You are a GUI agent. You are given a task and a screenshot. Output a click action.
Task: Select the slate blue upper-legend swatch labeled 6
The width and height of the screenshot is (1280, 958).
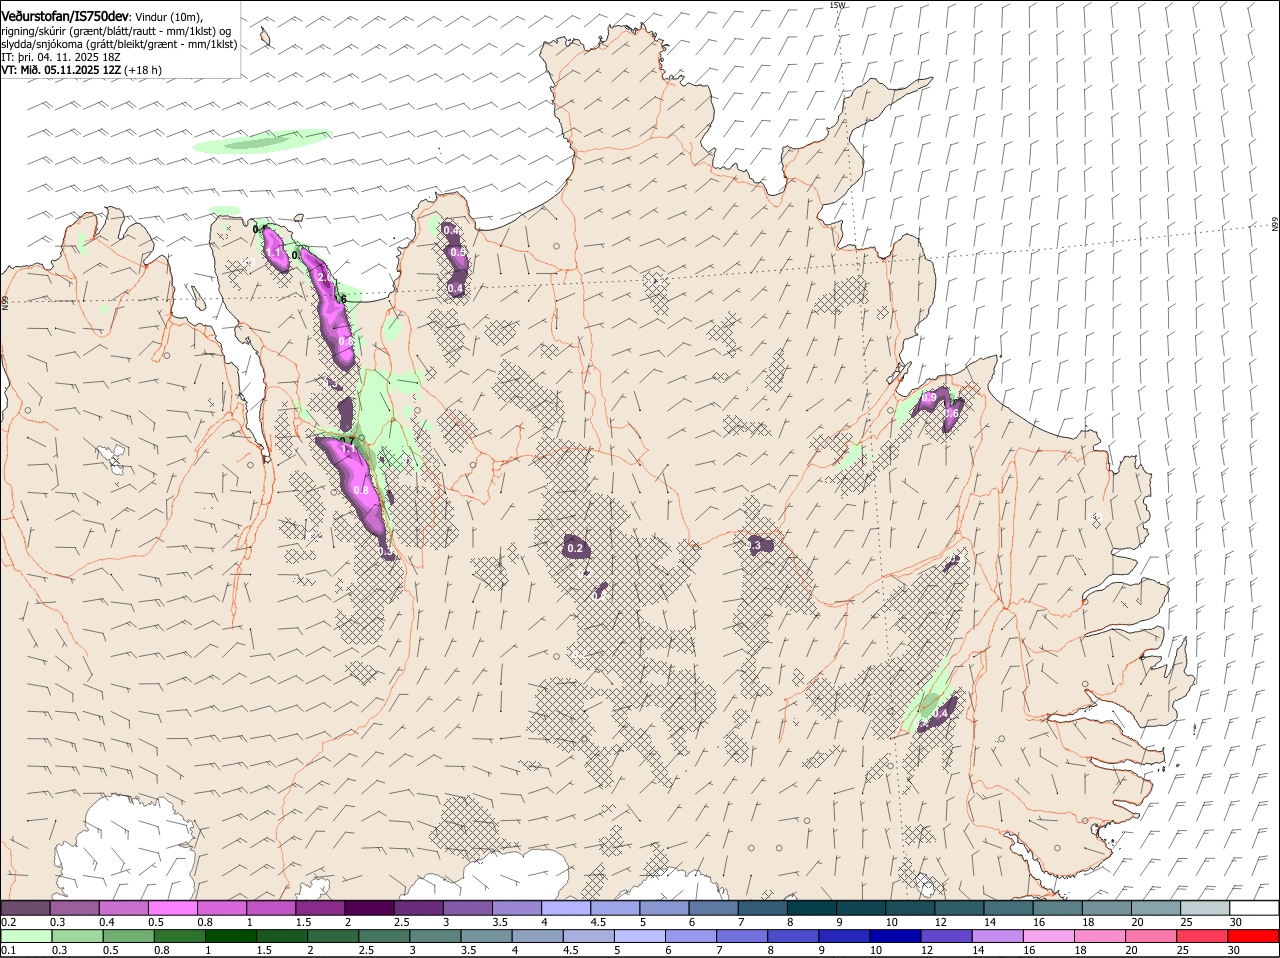tap(714, 907)
